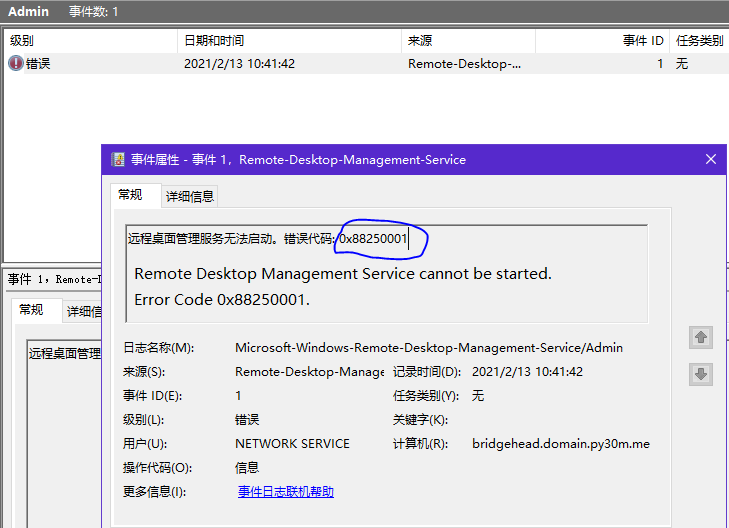This screenshot has width=729, height=528.
Task: Click the red error icon in event row
Action: tap(16, 63)
